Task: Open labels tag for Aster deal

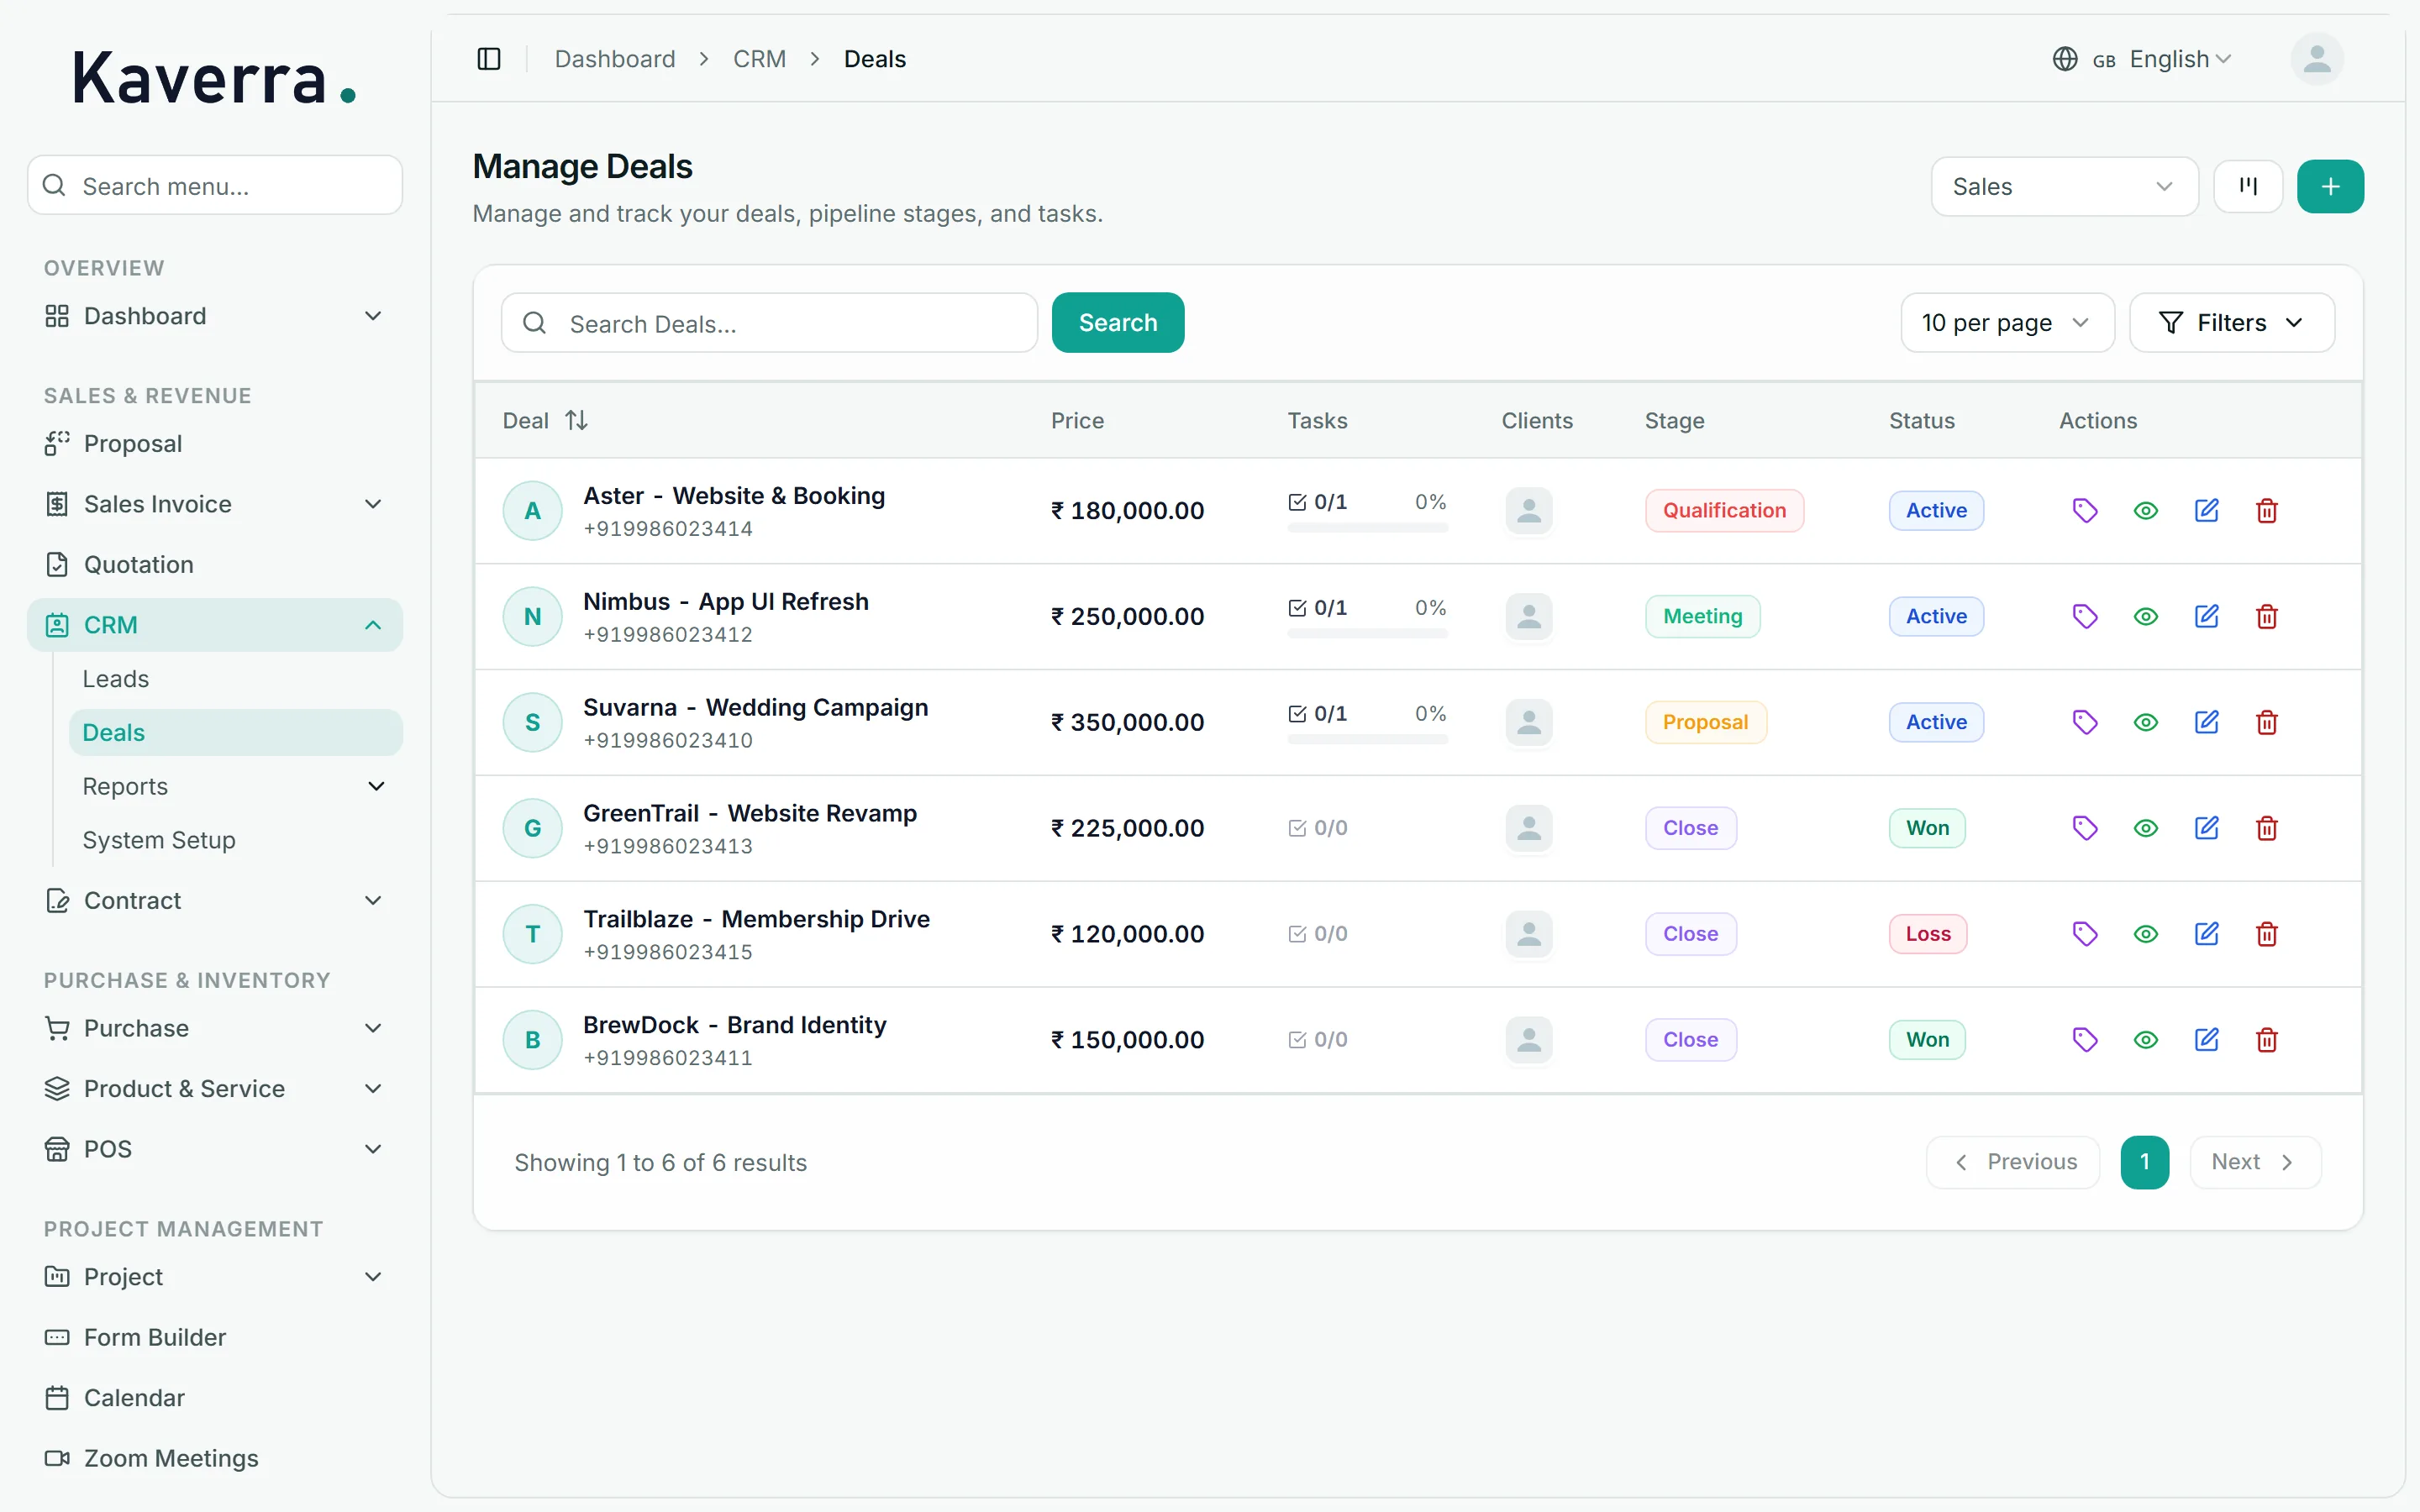Action: [x=2085, y=510]
